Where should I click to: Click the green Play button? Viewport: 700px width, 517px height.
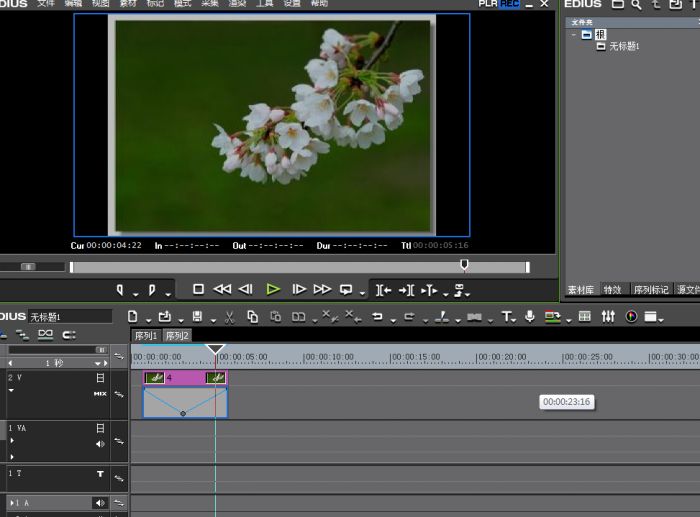click(273, 289)
